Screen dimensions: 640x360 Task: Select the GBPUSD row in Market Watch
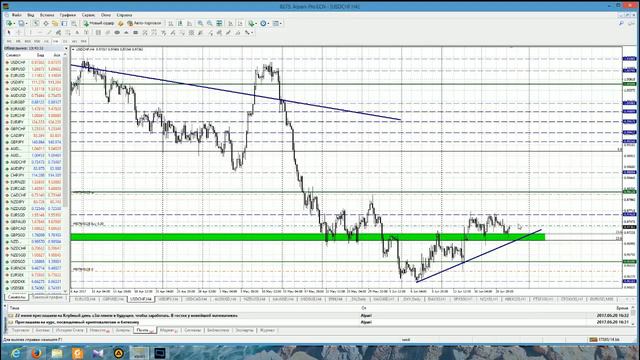[x=33, y=69]
